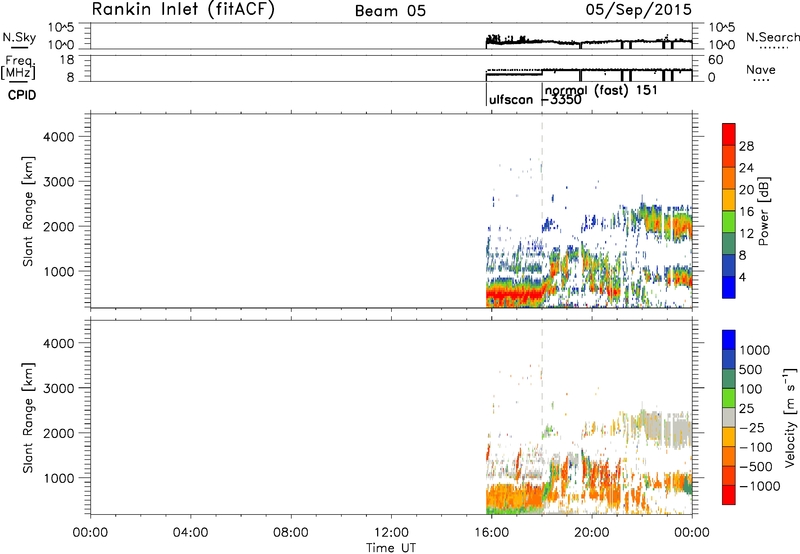Click the 'Velocity [m s-1]' color bar label

[790, 417]
